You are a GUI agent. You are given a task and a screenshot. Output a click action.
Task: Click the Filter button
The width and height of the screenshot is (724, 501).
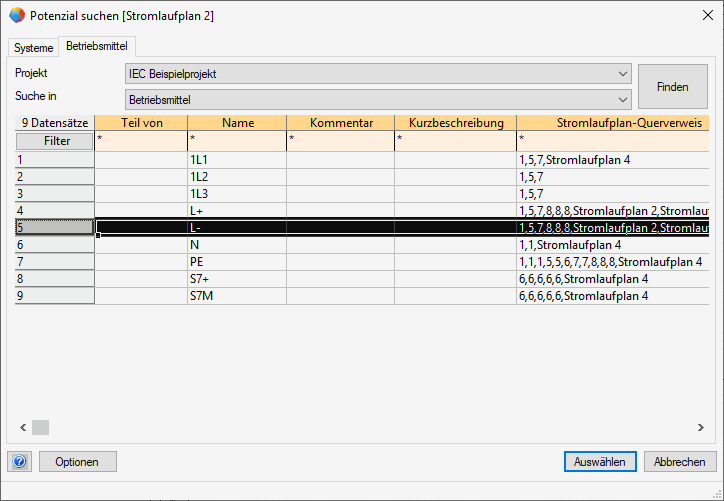pyautogui.click(x=55, y=141)
